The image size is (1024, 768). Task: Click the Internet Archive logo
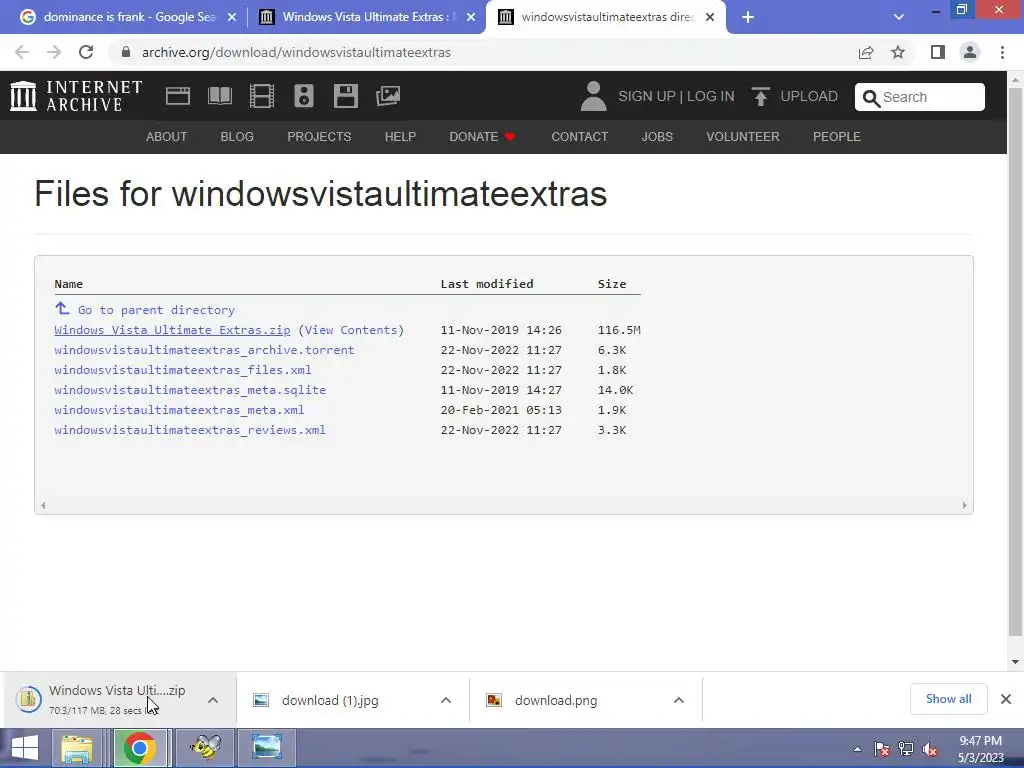tap(76, 96)
